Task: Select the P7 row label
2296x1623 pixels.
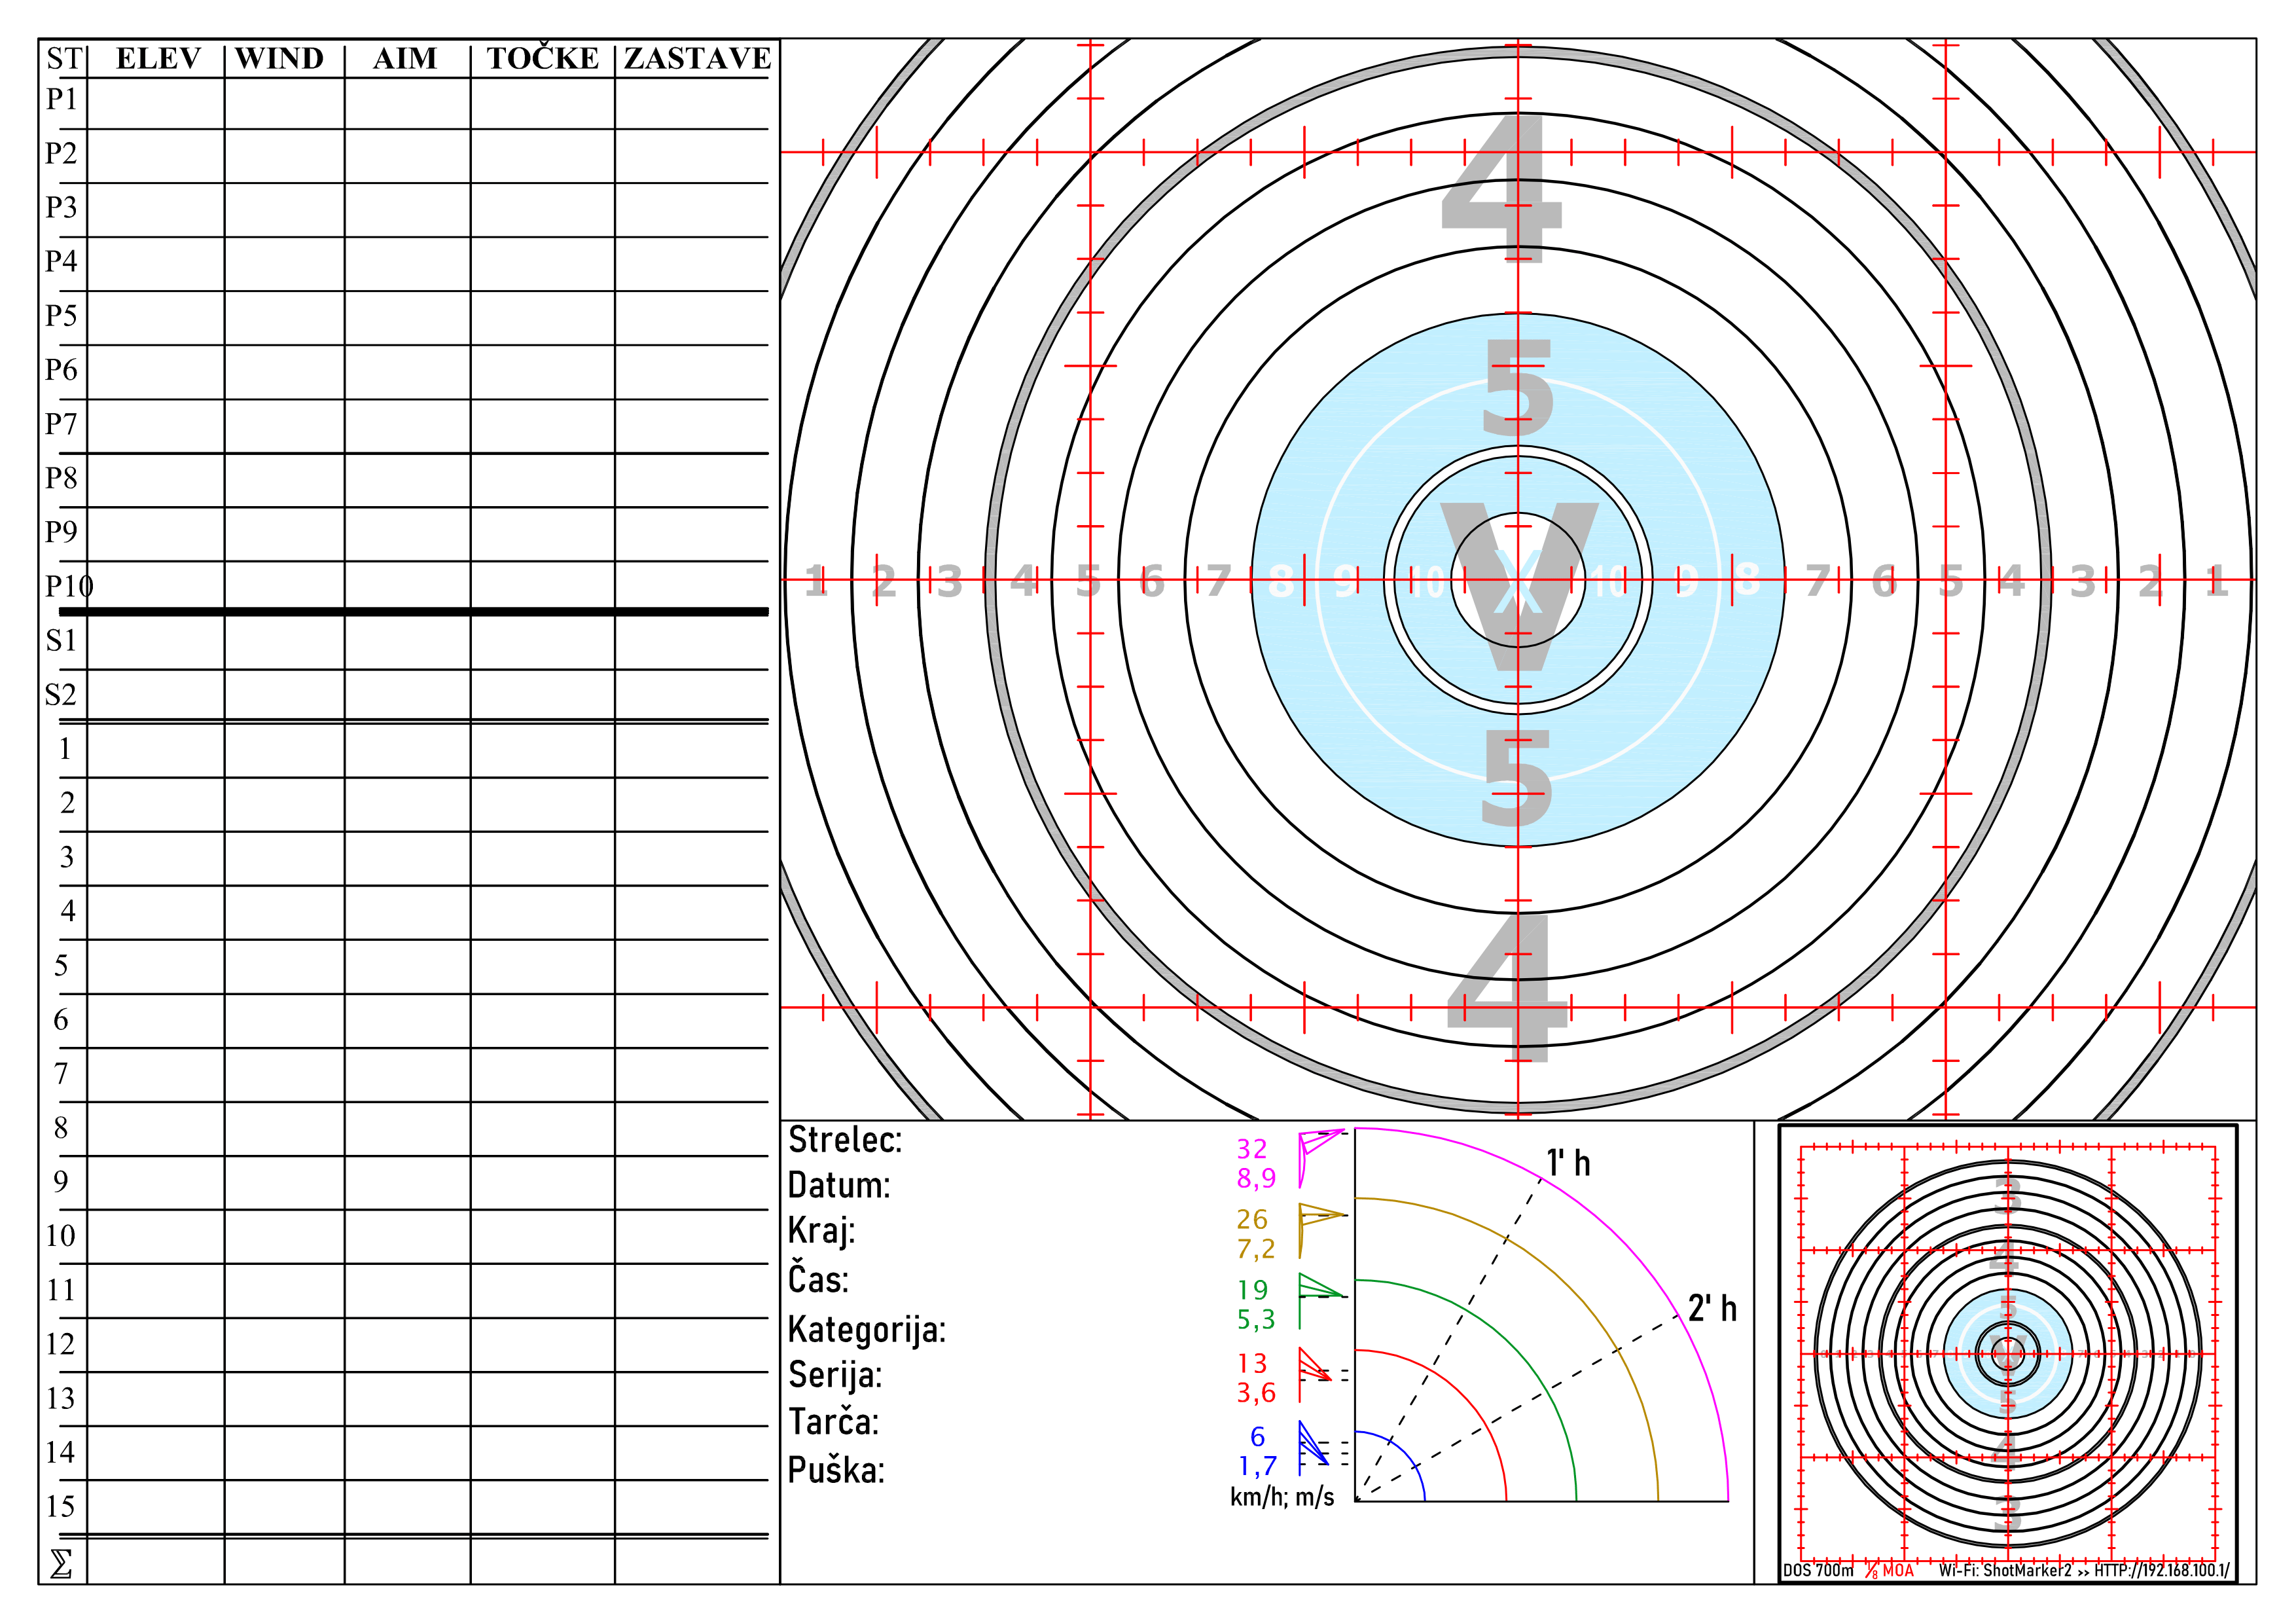Action: tap(61, 424)
